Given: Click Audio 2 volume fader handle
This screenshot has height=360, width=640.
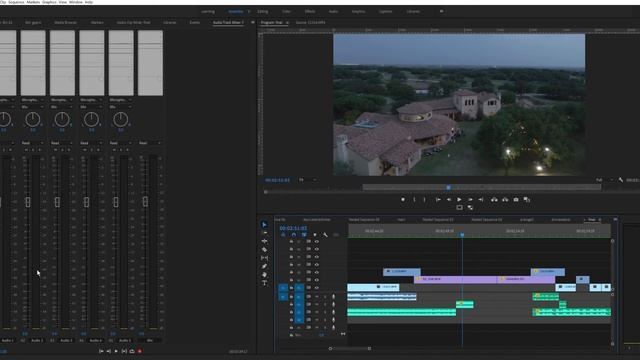Looking at the screenshot, I should (x=28, y=202).
